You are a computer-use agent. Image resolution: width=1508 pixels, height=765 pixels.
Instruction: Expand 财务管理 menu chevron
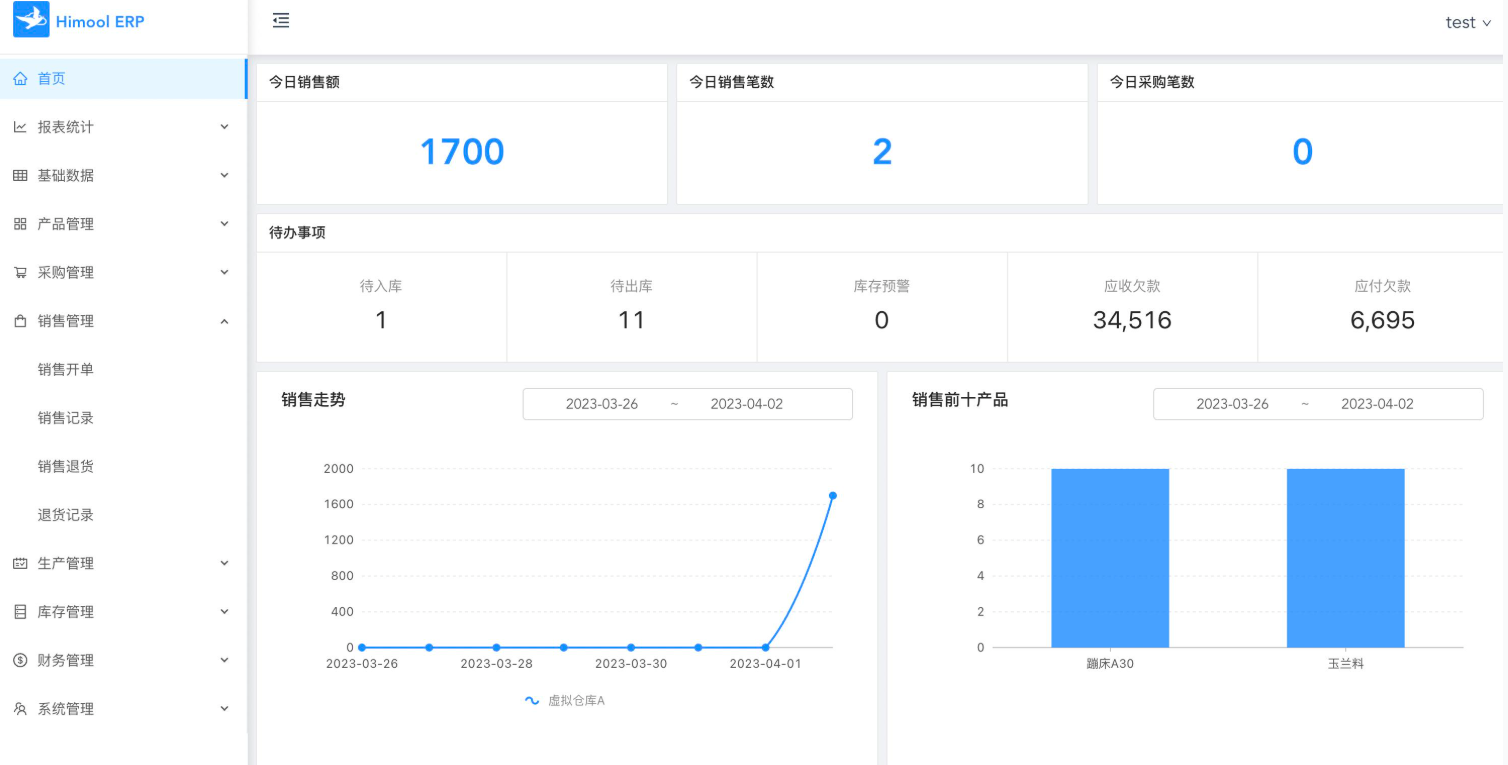(x=224, y=660)
